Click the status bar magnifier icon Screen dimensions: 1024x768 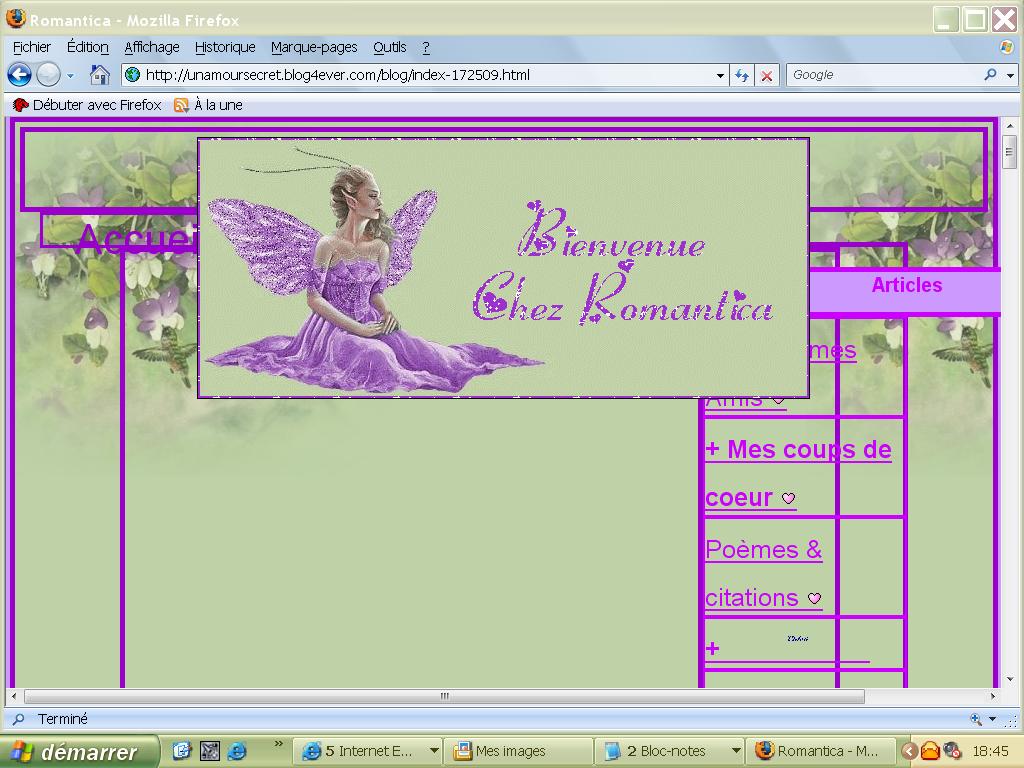tap(19, 719)
